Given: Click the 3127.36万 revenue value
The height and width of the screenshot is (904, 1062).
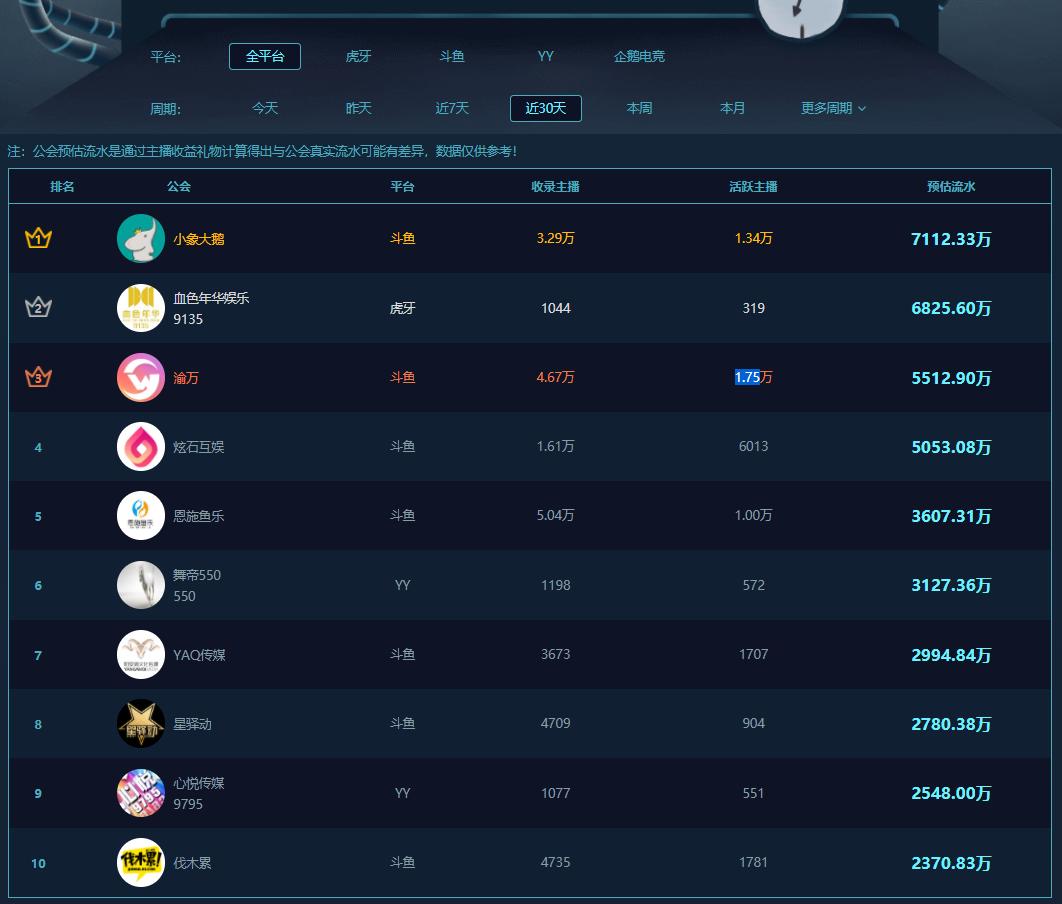Looking at the screenshot, I should click(x=951, y=585).
